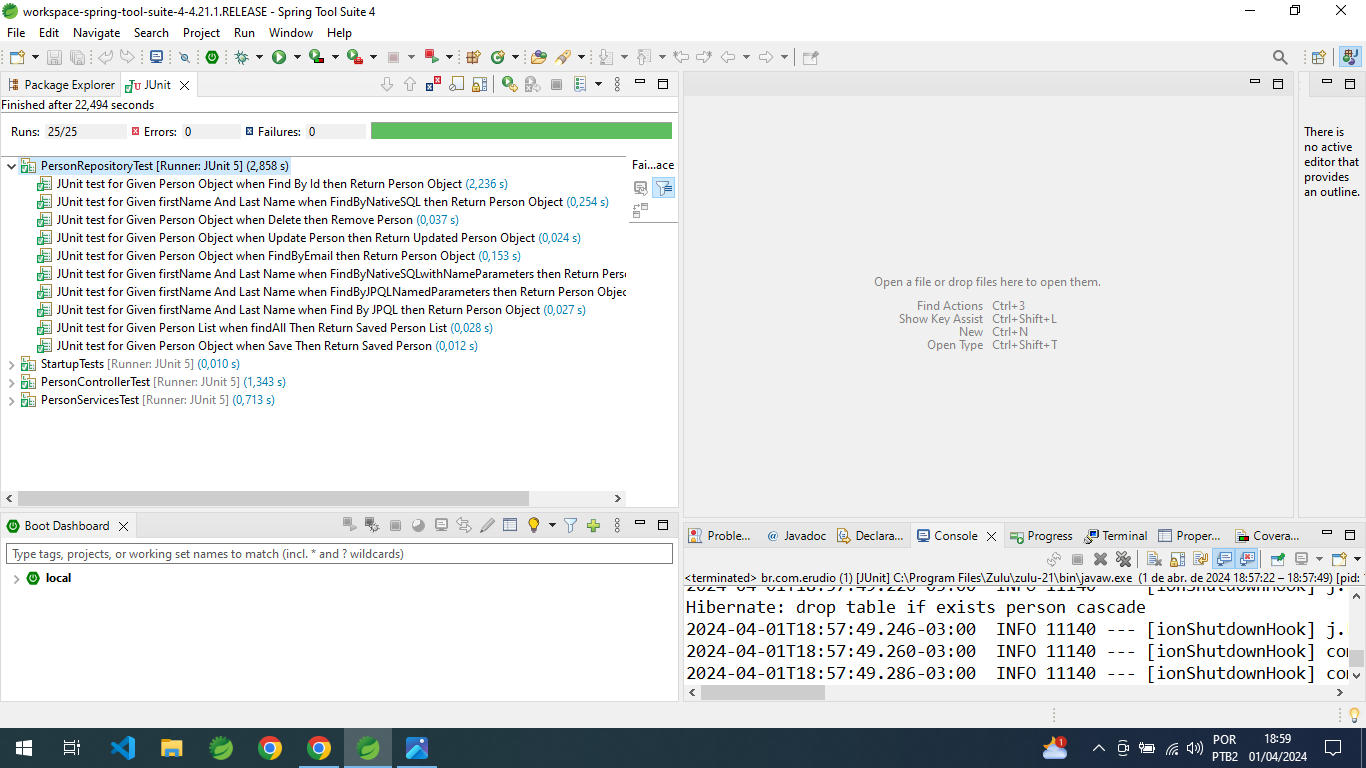Screen dimensions: 1366x768
Task: Click the Open Perspective icon
Action: point(1319,57)
